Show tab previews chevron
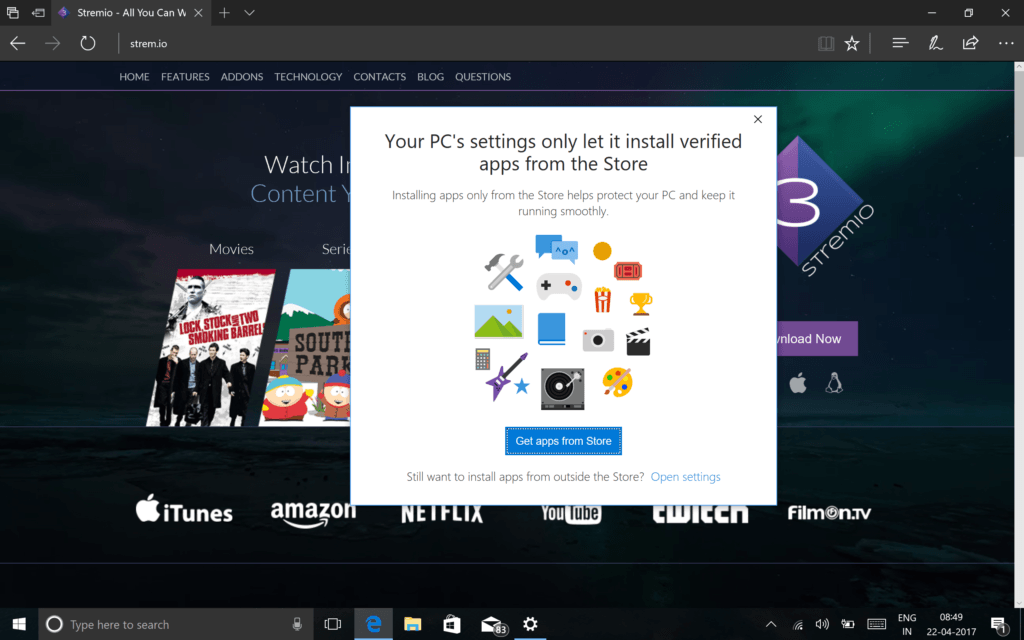The image size is (1024, 640). point(249,12)
